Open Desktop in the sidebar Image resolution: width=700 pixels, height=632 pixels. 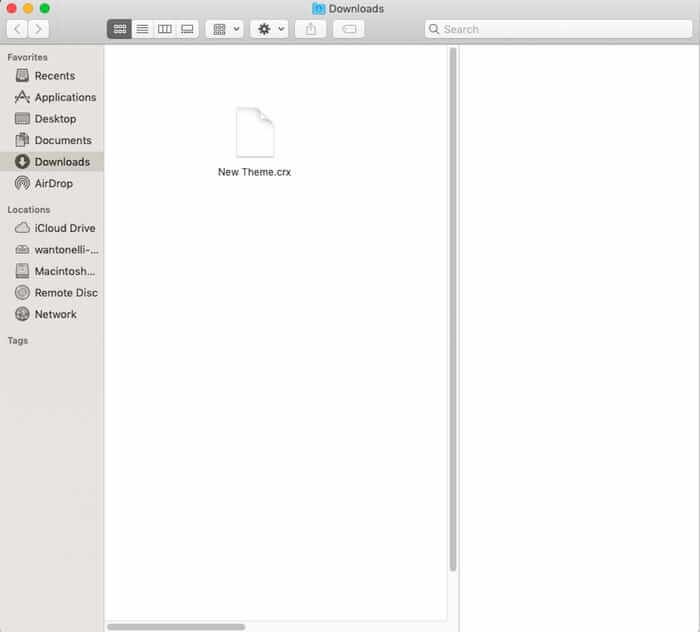[52, 119]
